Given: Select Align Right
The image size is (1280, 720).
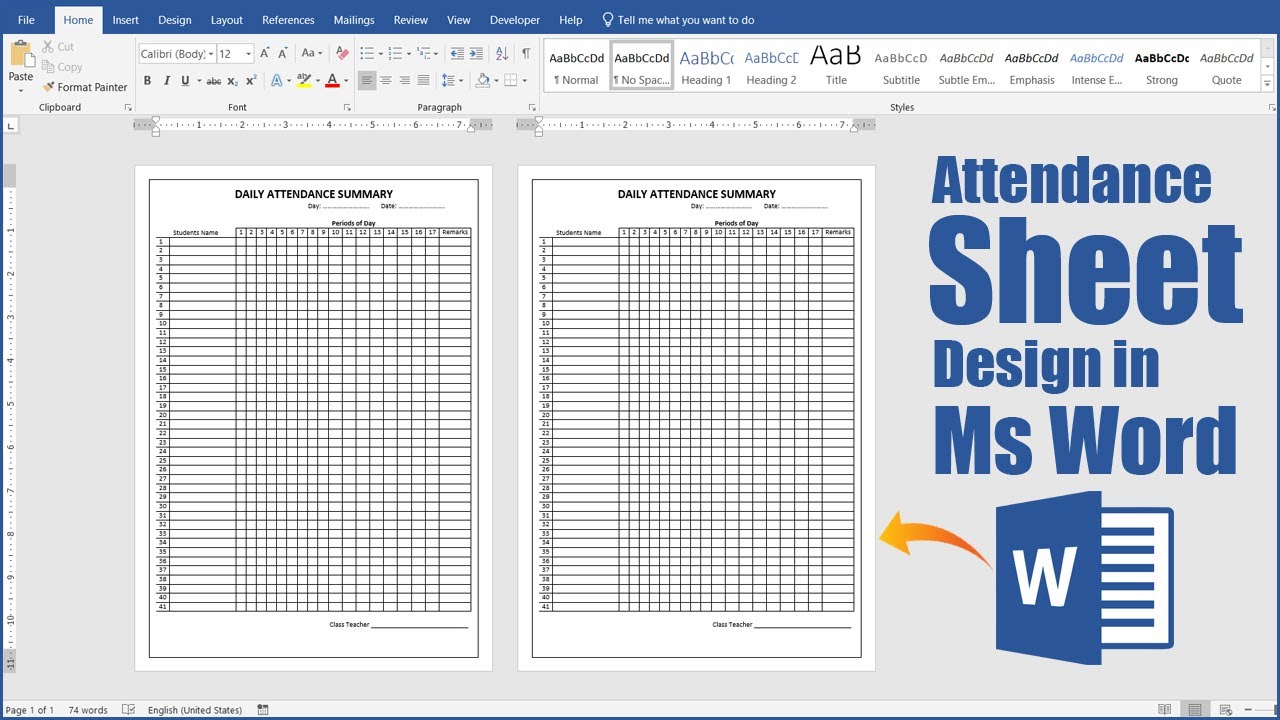Looking at the screenshot, I should [x=405, y=81].
